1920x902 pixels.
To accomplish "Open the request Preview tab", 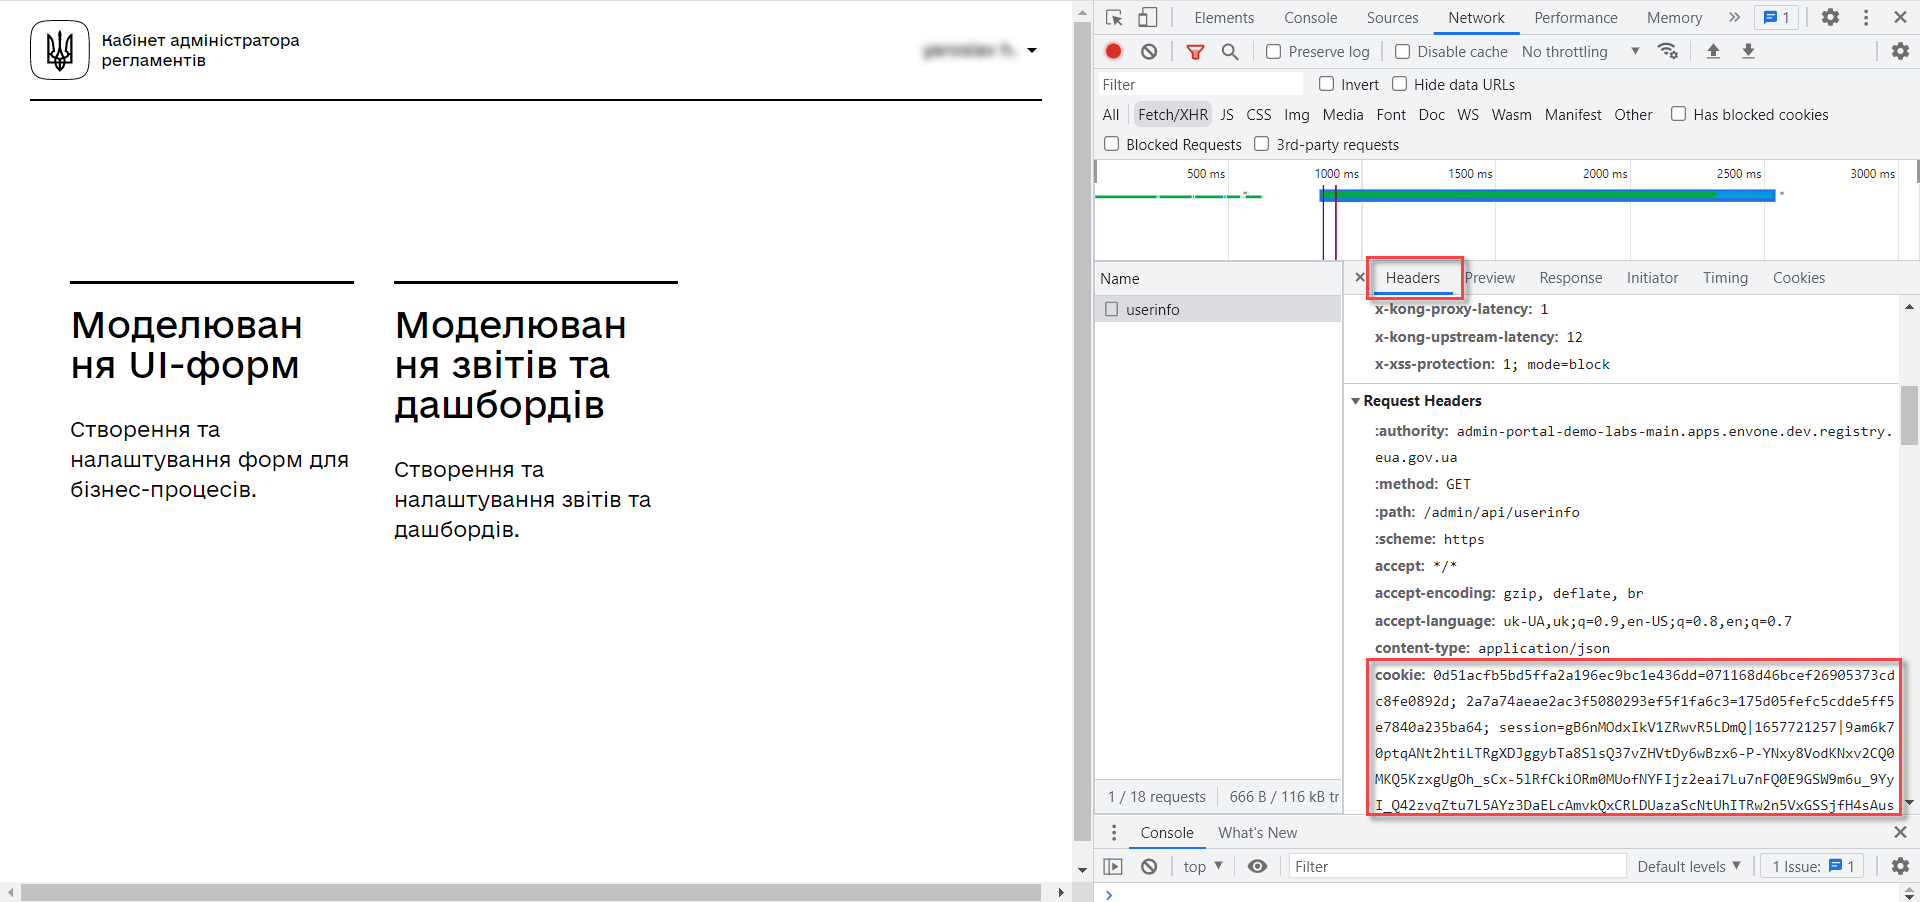I will coord(1490,278).
